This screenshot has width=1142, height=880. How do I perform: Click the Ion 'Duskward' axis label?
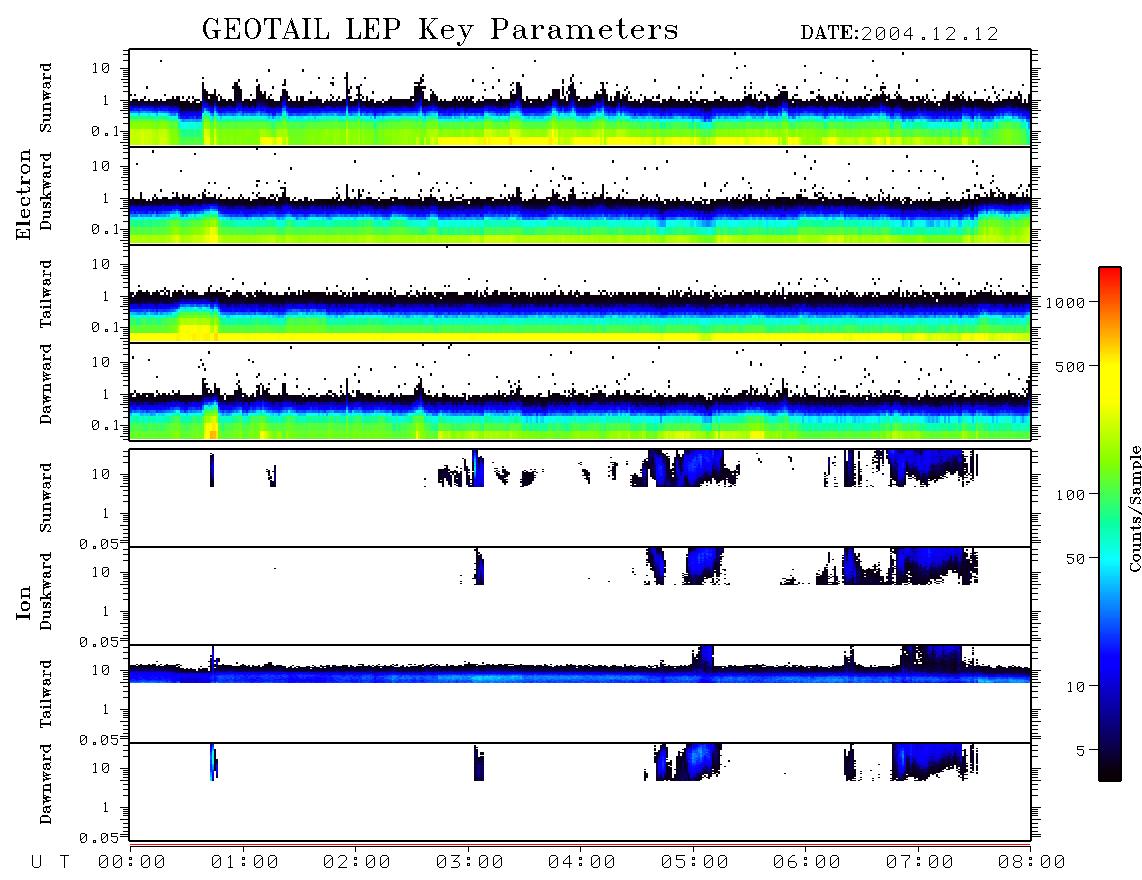point(46,592)
